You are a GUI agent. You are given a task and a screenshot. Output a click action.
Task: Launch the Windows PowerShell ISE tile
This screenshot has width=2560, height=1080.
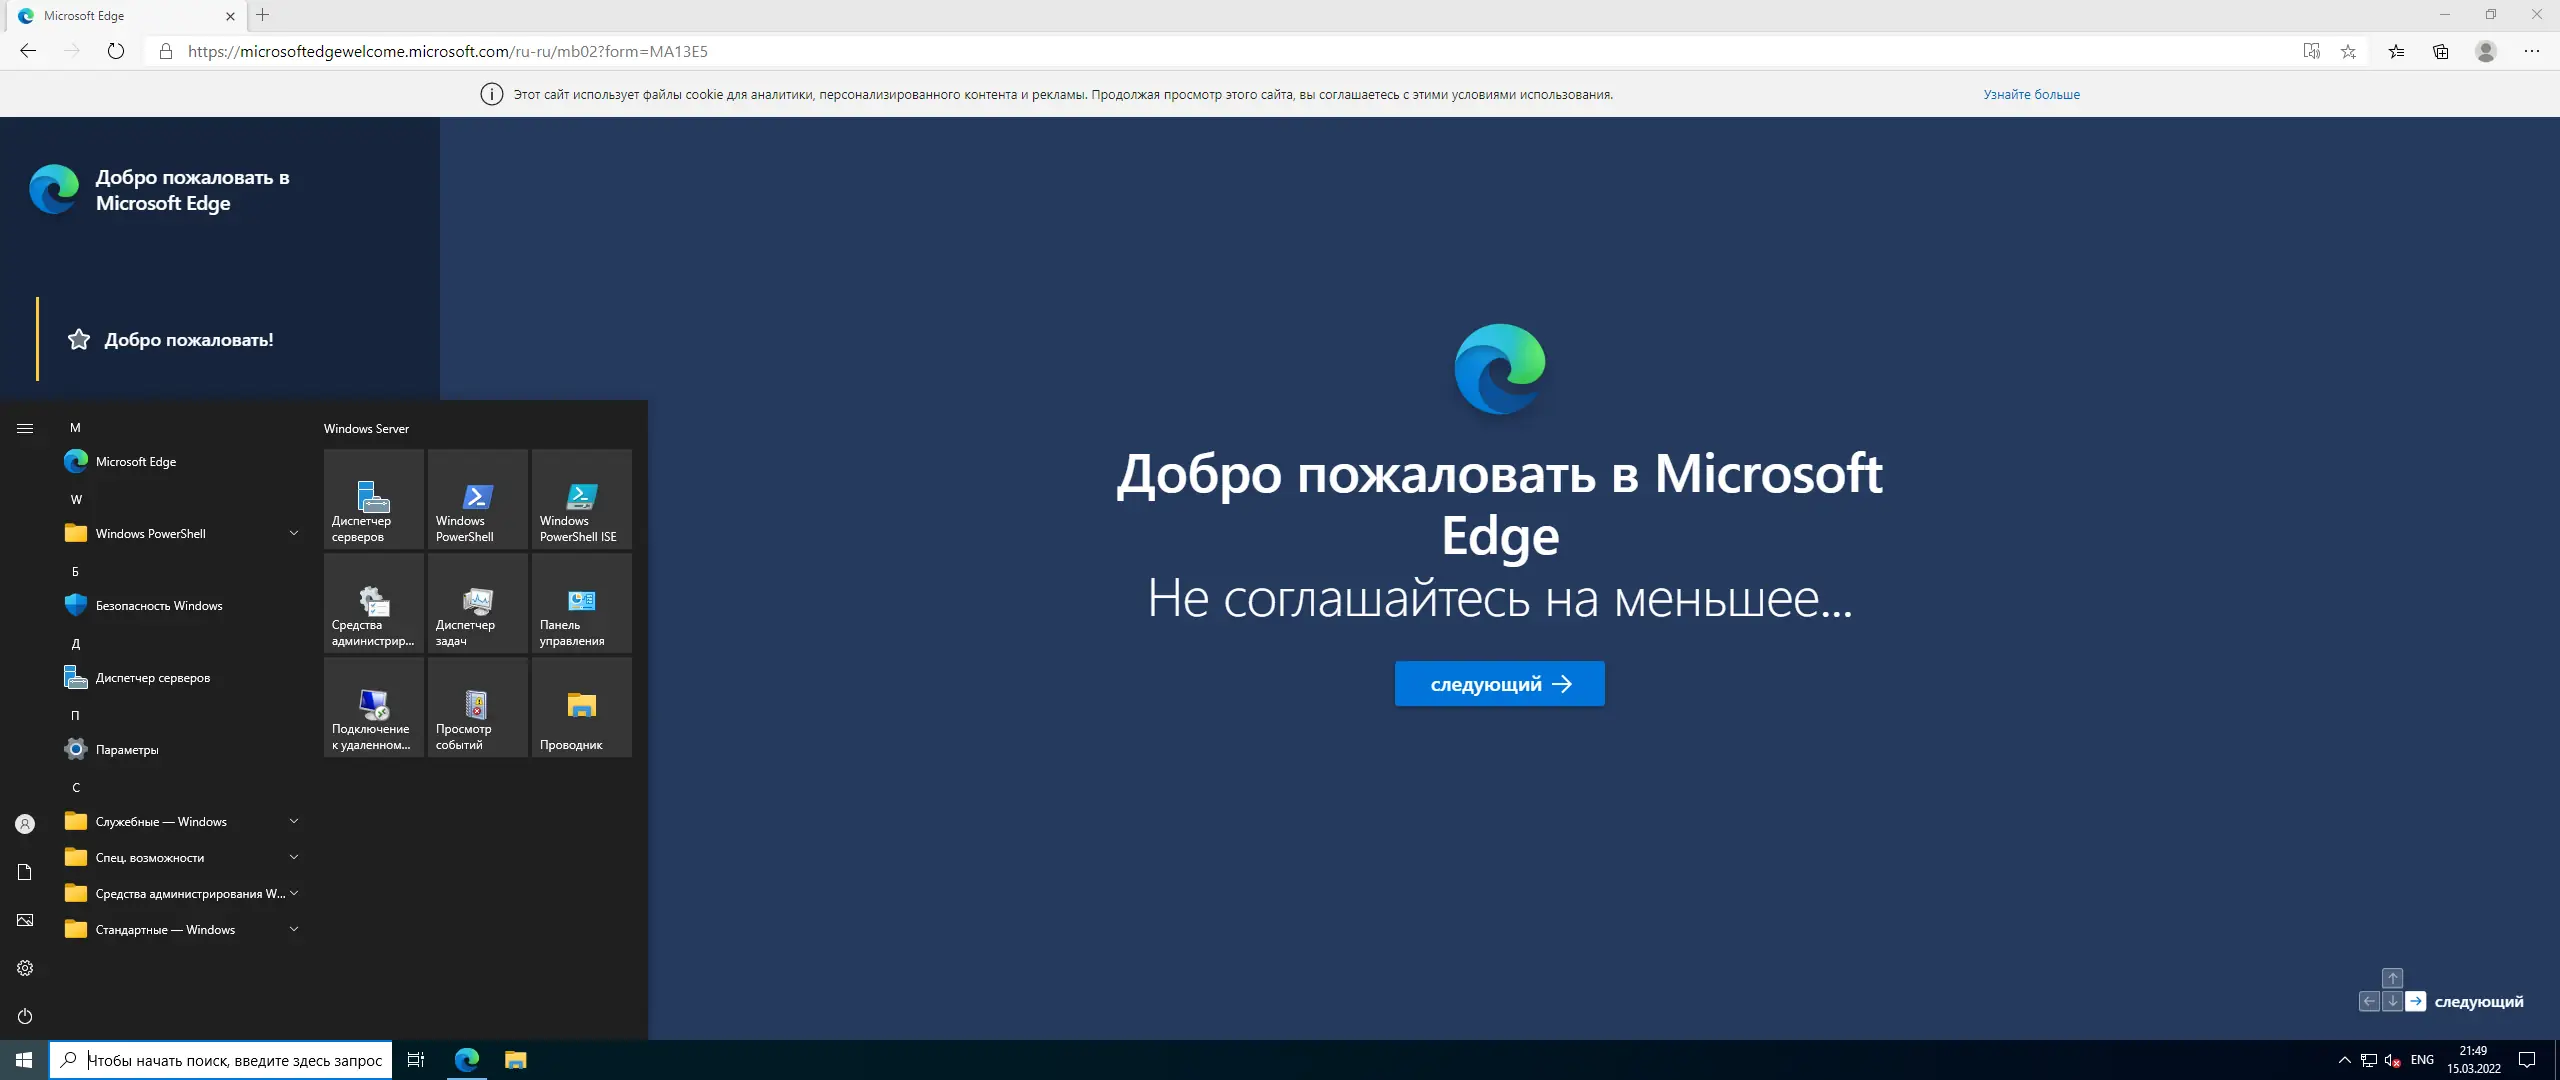tap(581, 500)
